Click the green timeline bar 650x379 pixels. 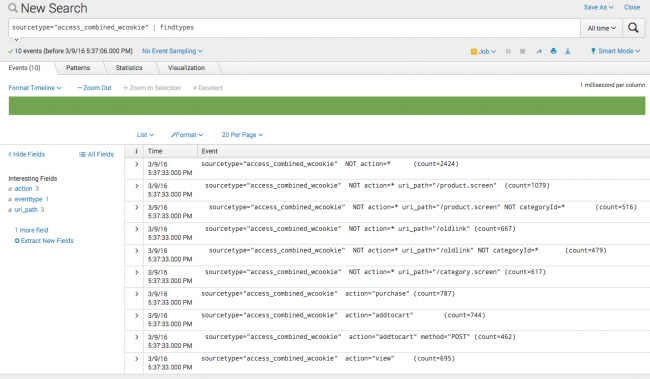point(327,106)
